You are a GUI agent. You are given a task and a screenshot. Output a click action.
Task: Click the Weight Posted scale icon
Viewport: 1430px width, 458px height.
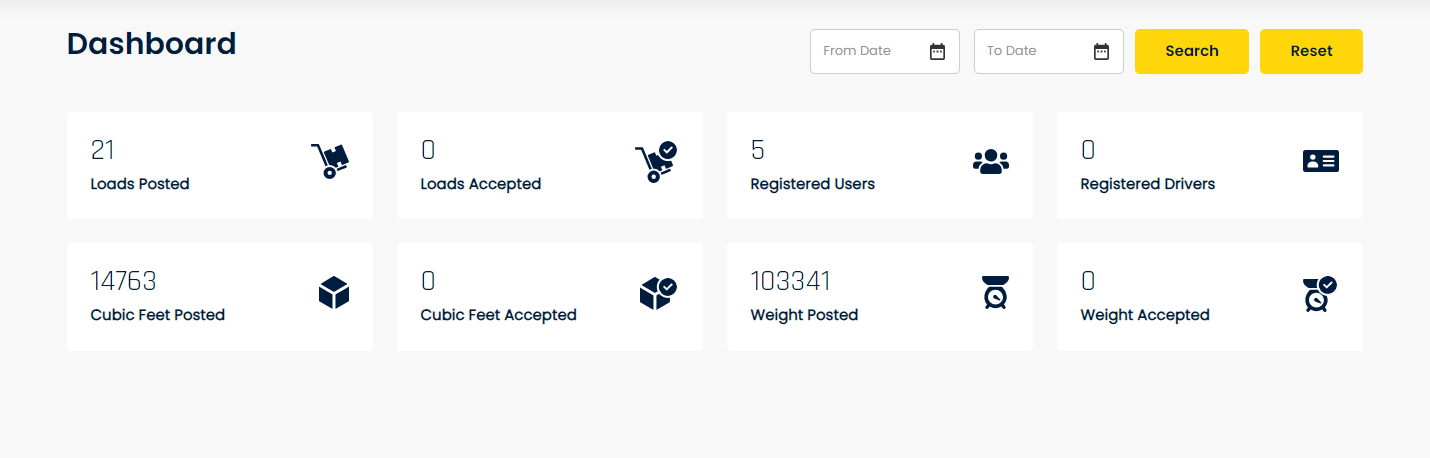[994, 292]
